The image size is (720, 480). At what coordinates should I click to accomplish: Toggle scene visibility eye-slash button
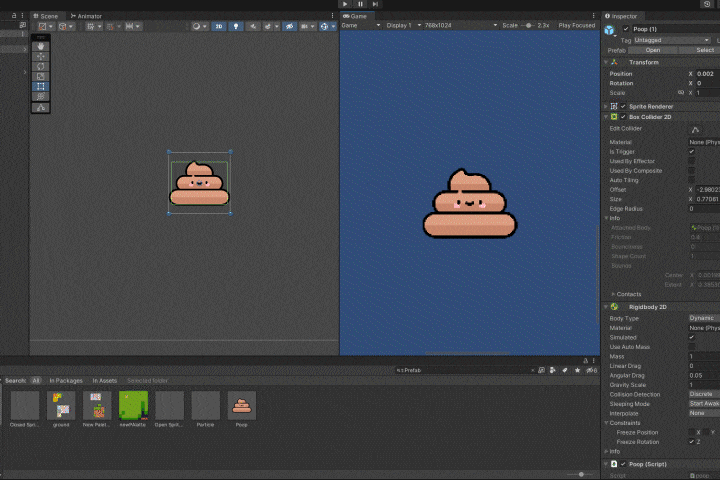[x=289, y=27]
